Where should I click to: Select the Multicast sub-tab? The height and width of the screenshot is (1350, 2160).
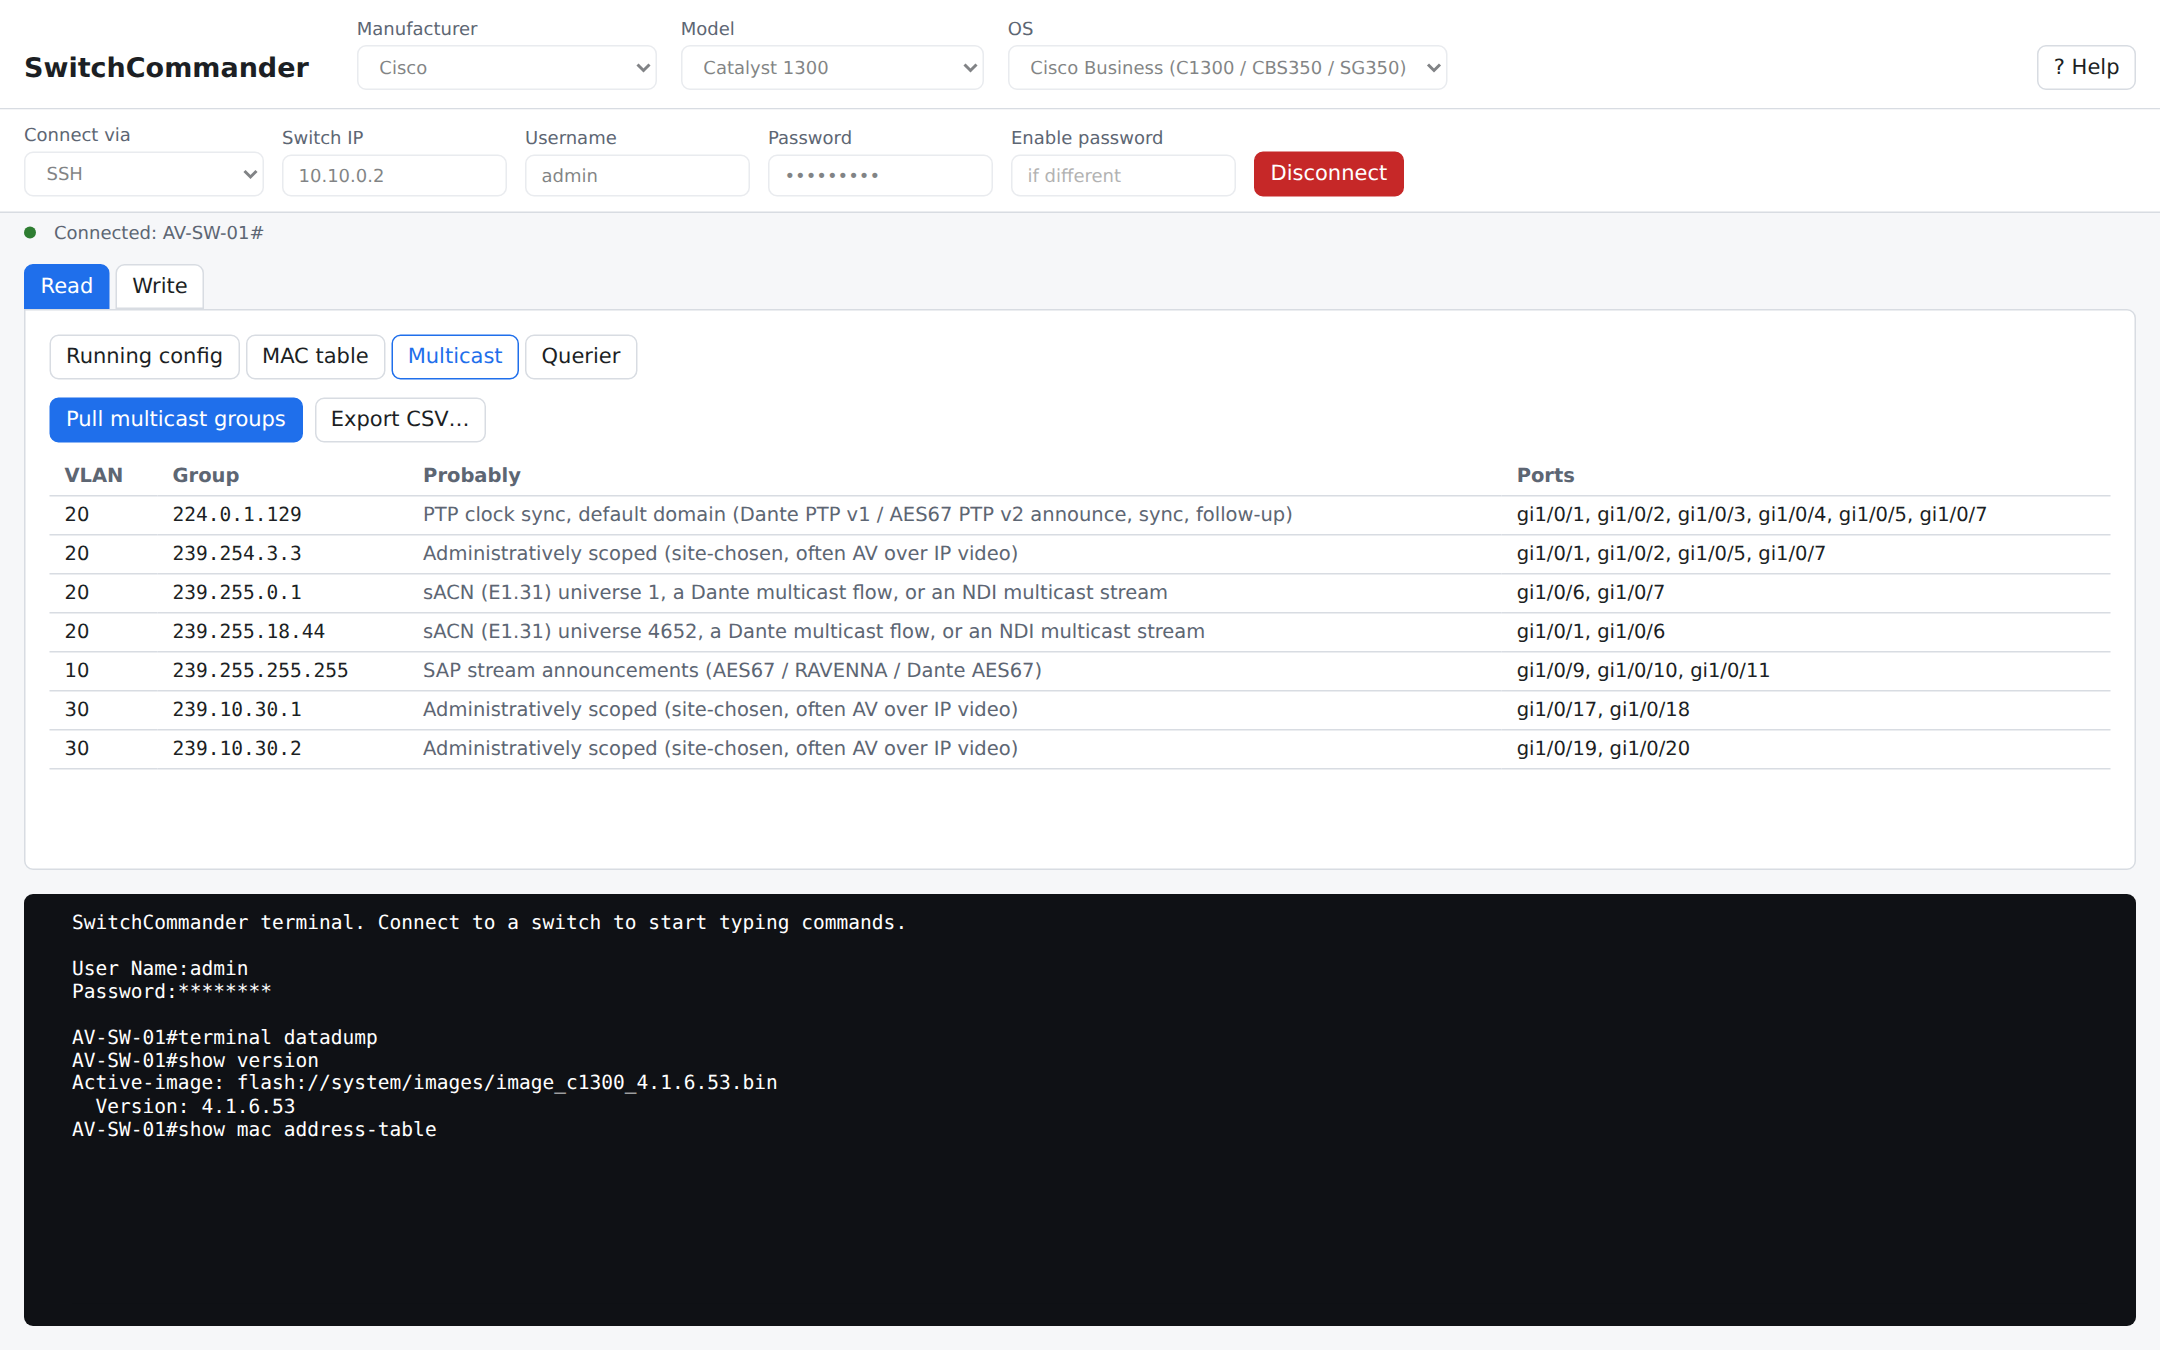455,356
